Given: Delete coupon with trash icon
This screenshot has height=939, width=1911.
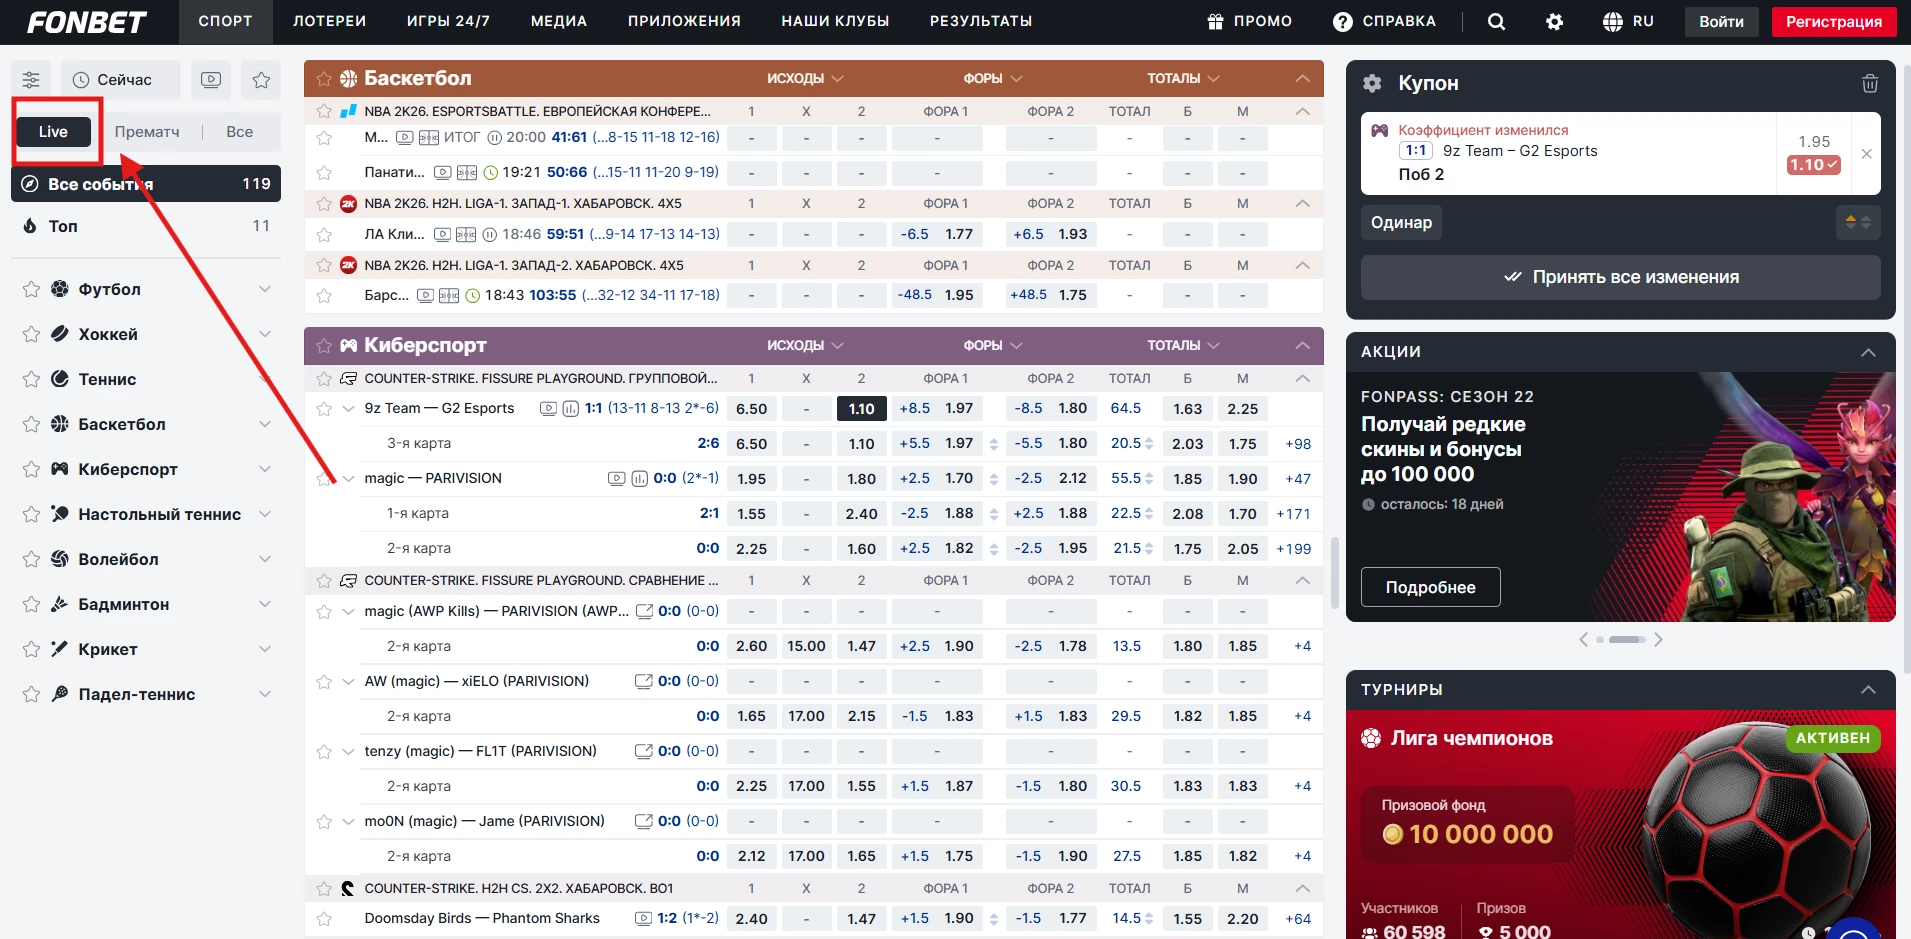Looking at the screenshot, I should point(1870,83).
